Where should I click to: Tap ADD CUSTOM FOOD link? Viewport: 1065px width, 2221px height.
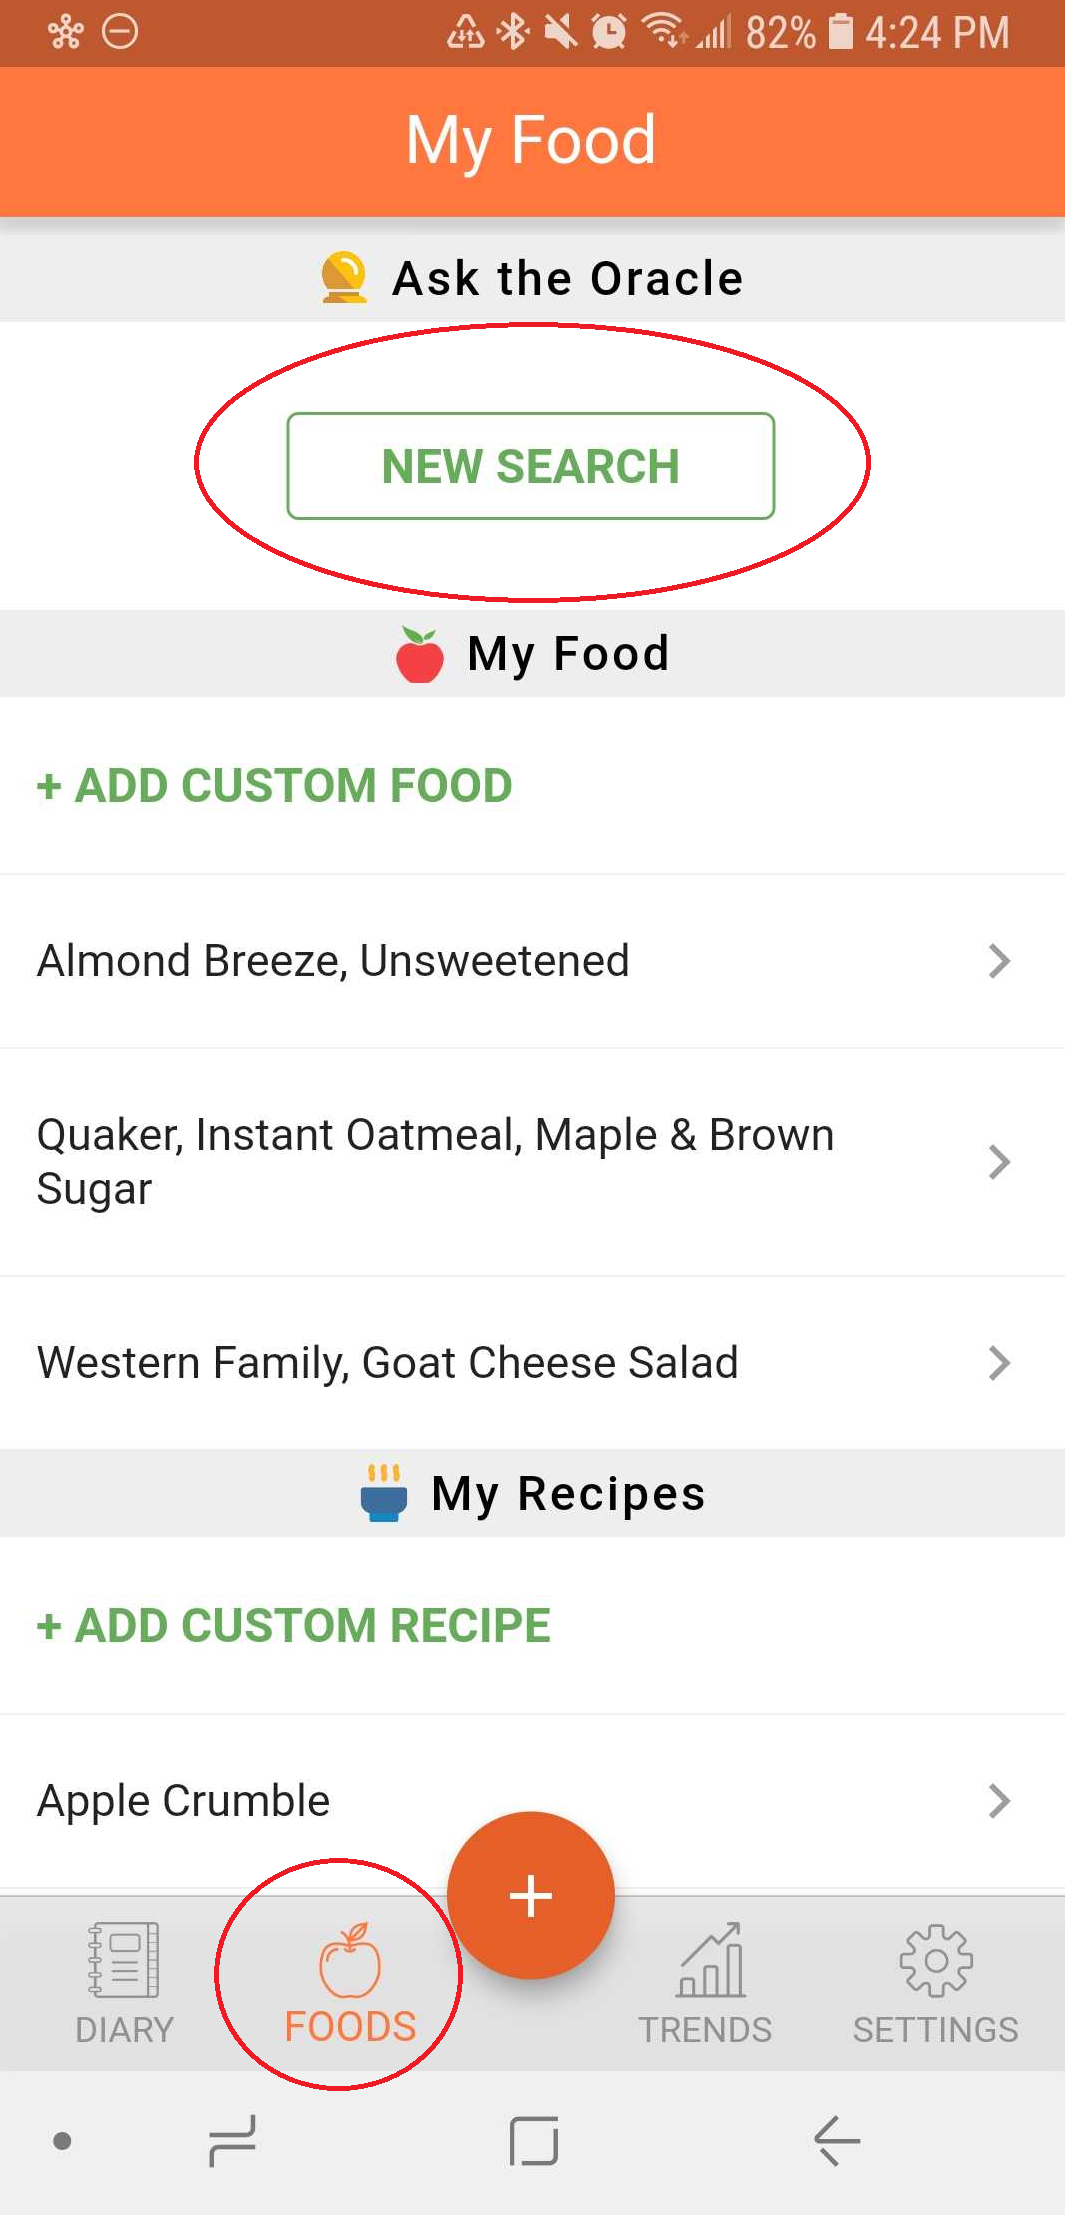(275, 786)
